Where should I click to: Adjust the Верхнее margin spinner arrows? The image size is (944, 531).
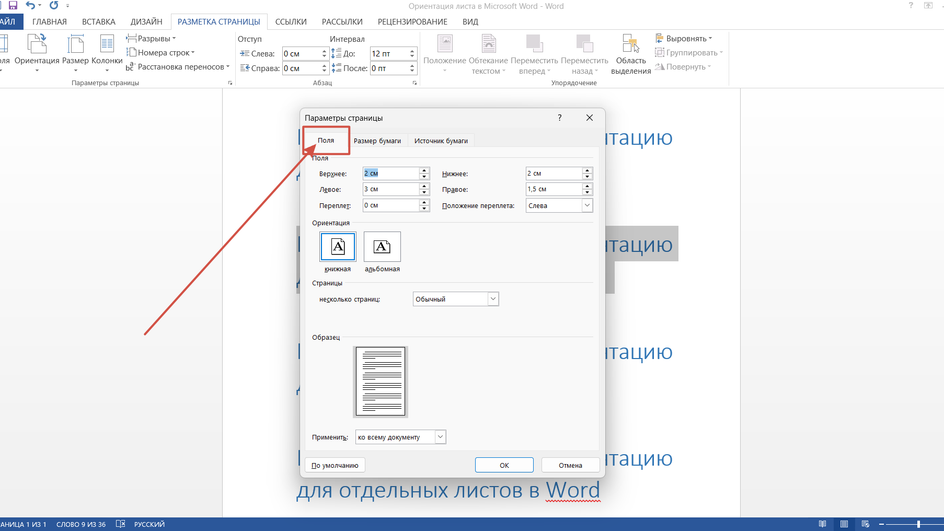424,173
